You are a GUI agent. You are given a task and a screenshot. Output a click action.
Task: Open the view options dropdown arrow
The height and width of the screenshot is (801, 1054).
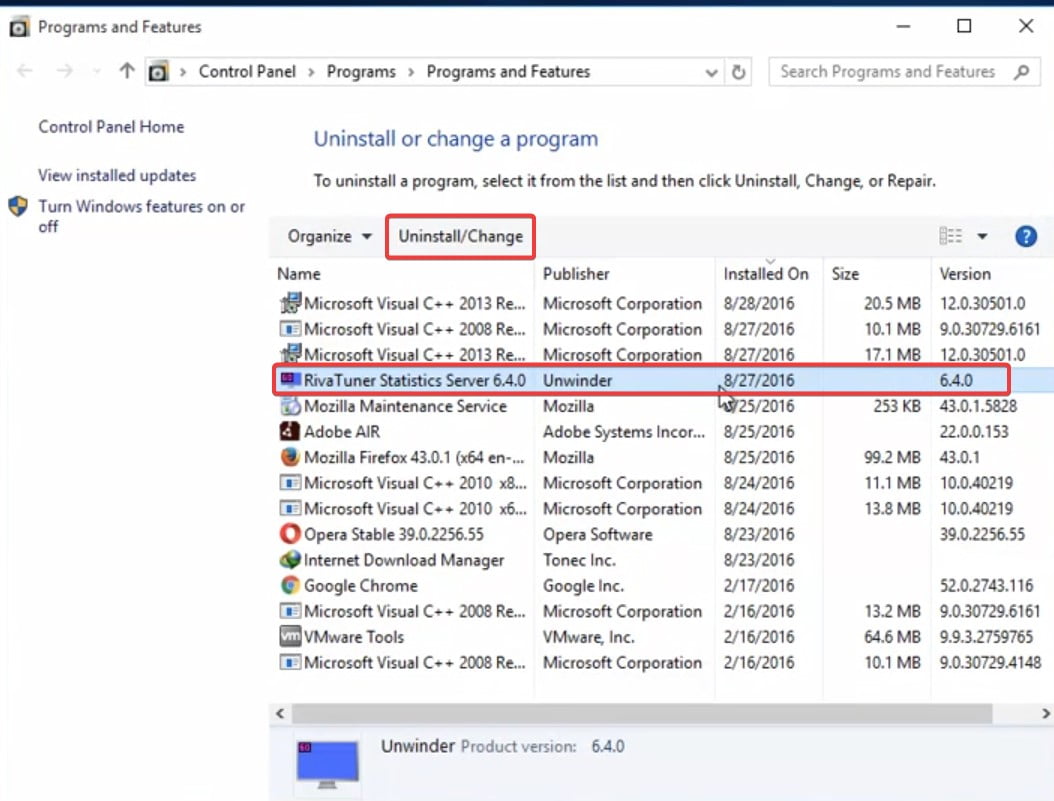[982, 237]
